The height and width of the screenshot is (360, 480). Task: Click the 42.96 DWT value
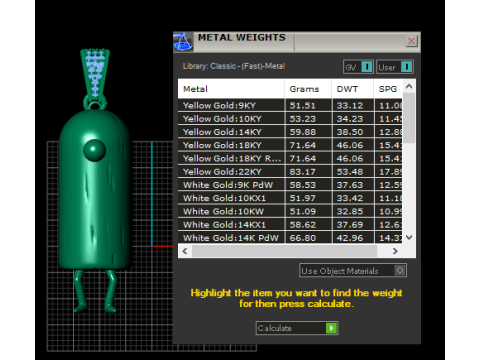pyautogui.click(x=350, y=238)
